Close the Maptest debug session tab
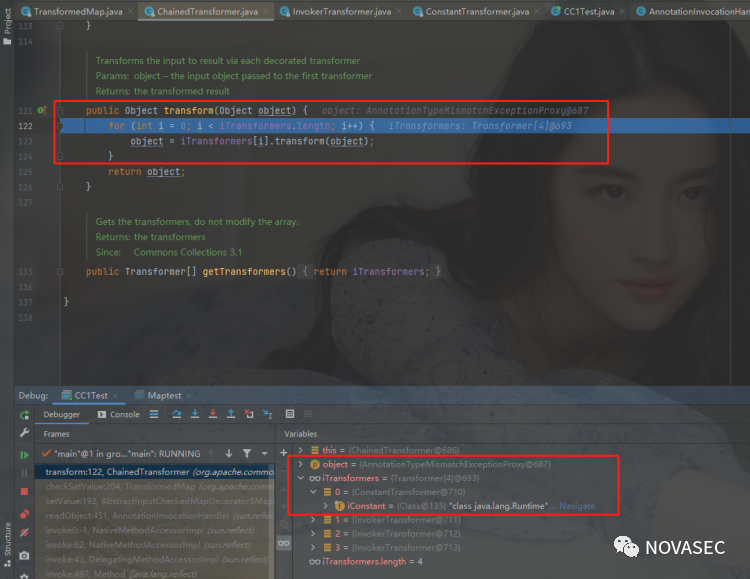 click(188, 396)
